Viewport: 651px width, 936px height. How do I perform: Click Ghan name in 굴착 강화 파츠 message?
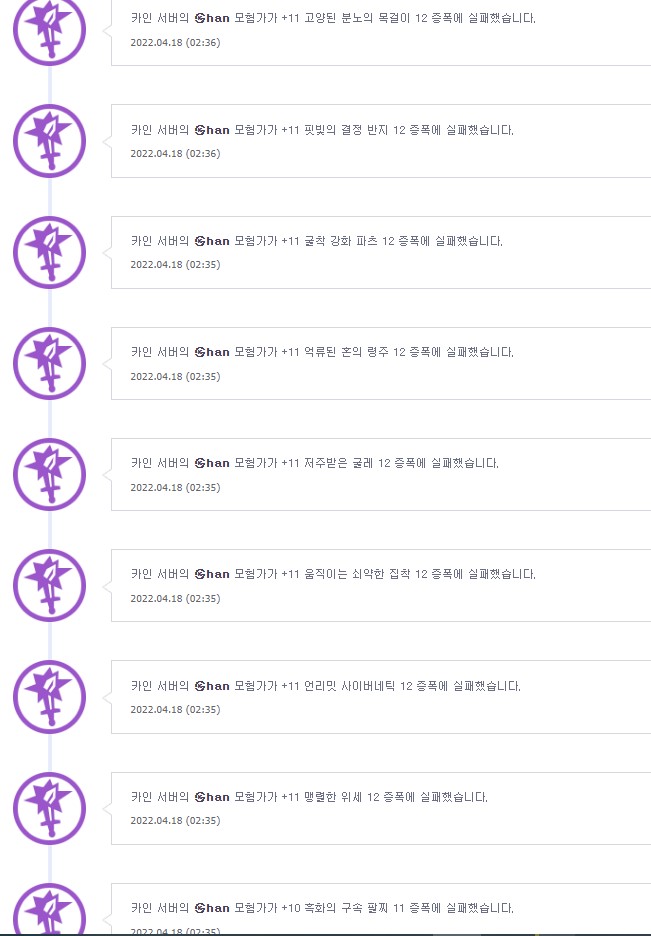212,241
